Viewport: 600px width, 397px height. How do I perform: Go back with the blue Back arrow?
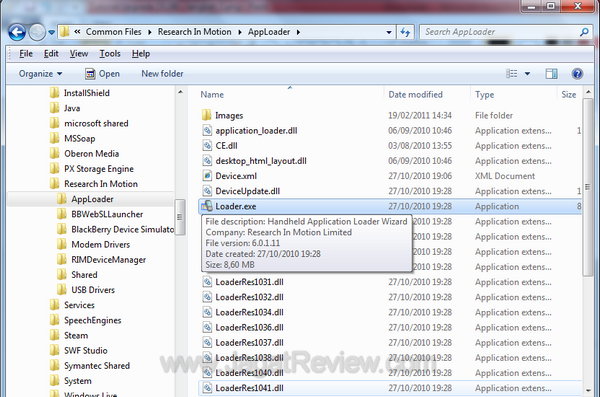17,32
